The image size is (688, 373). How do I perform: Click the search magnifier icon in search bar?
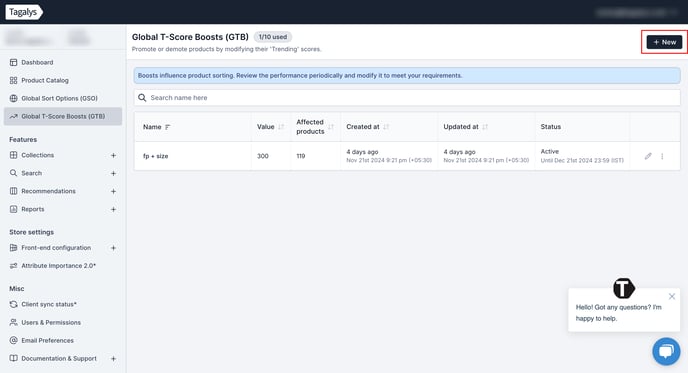click(x=142, y=97)
